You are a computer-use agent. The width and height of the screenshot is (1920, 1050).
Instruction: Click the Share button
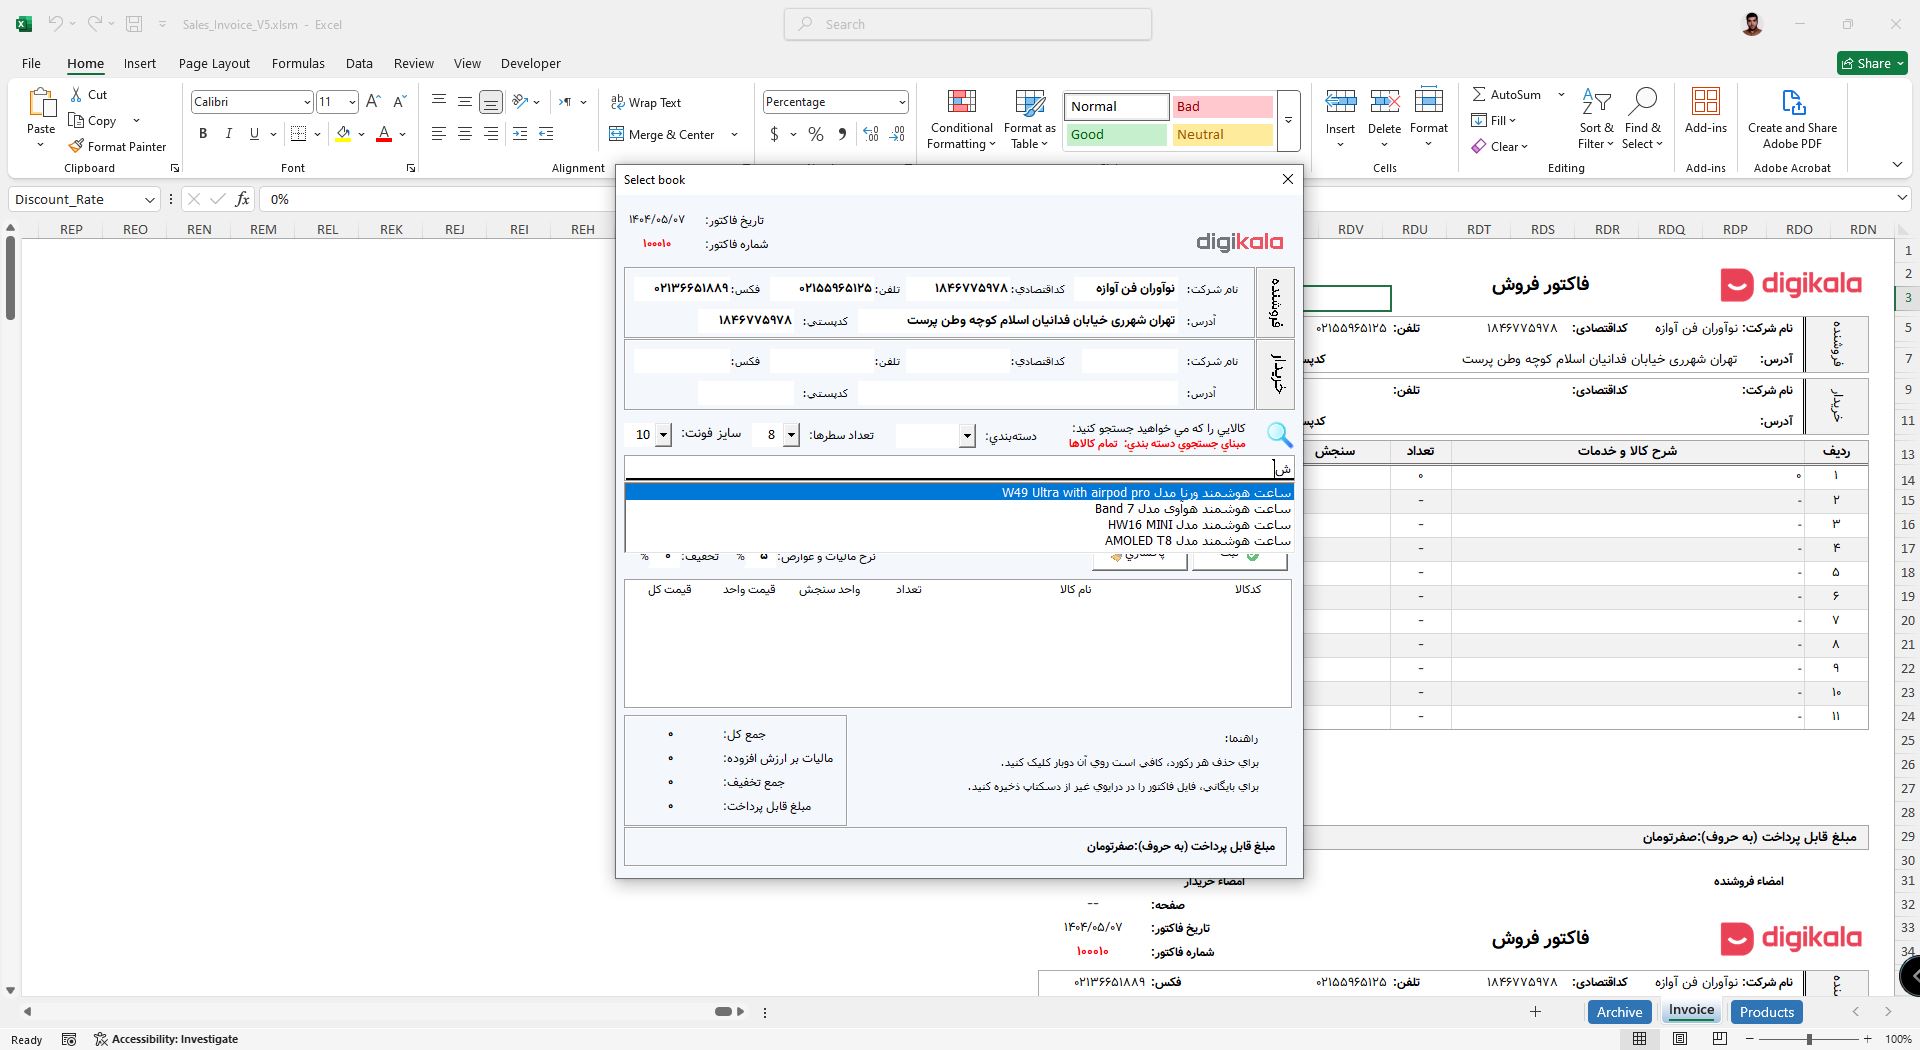[x=1873, y=63]
